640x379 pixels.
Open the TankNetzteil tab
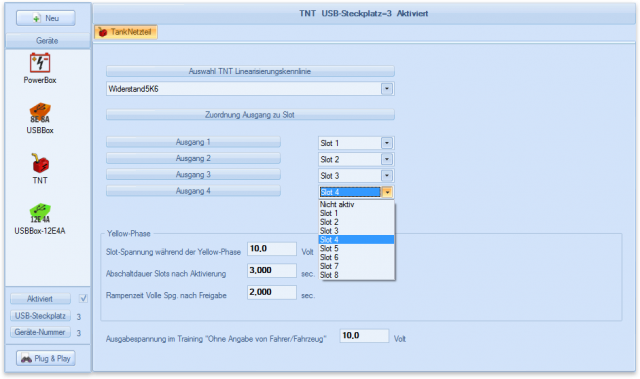coord(125,32)
